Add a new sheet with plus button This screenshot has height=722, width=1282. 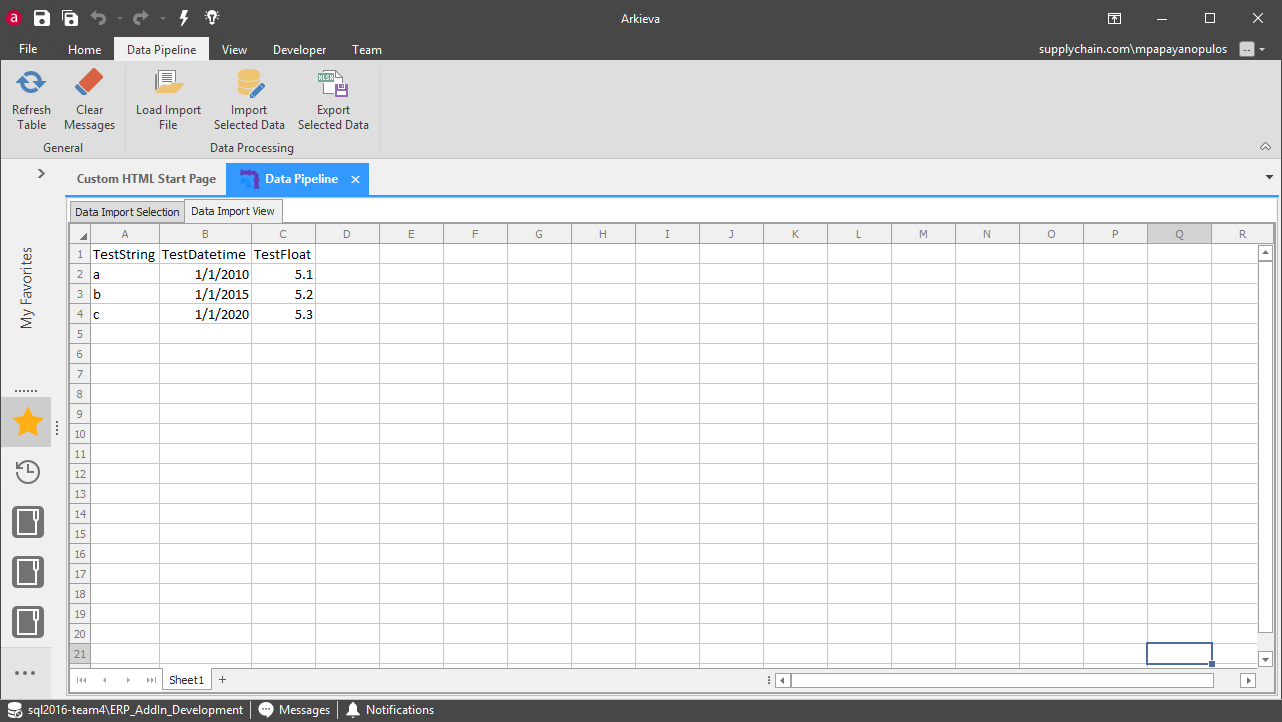[222, 679]
